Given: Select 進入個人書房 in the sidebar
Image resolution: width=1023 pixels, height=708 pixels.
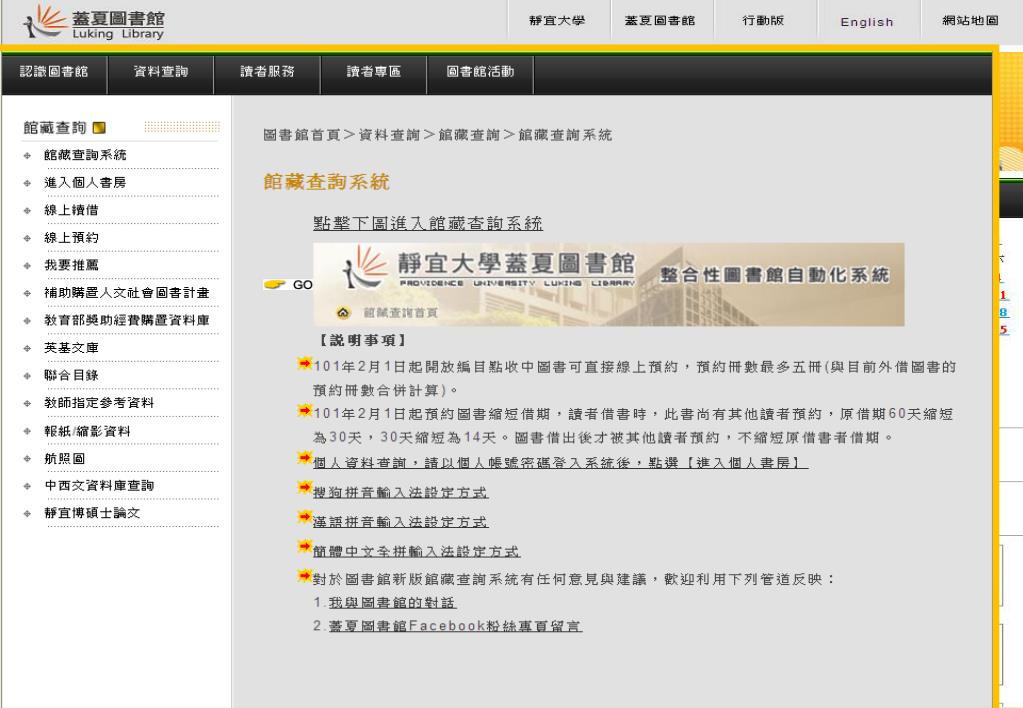Looking at the screenshot, I should pos(85,183).
